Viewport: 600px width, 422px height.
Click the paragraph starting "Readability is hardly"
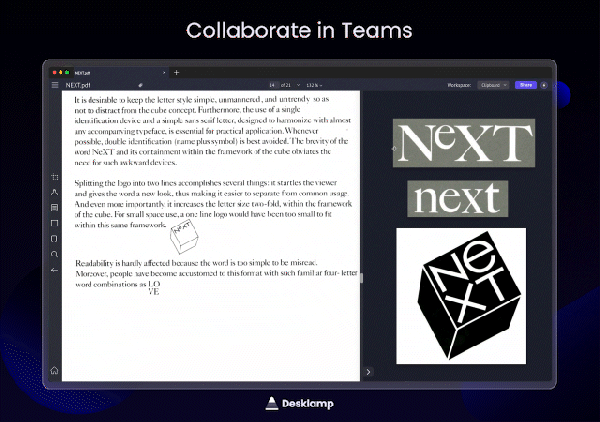(x=216, y=274)
